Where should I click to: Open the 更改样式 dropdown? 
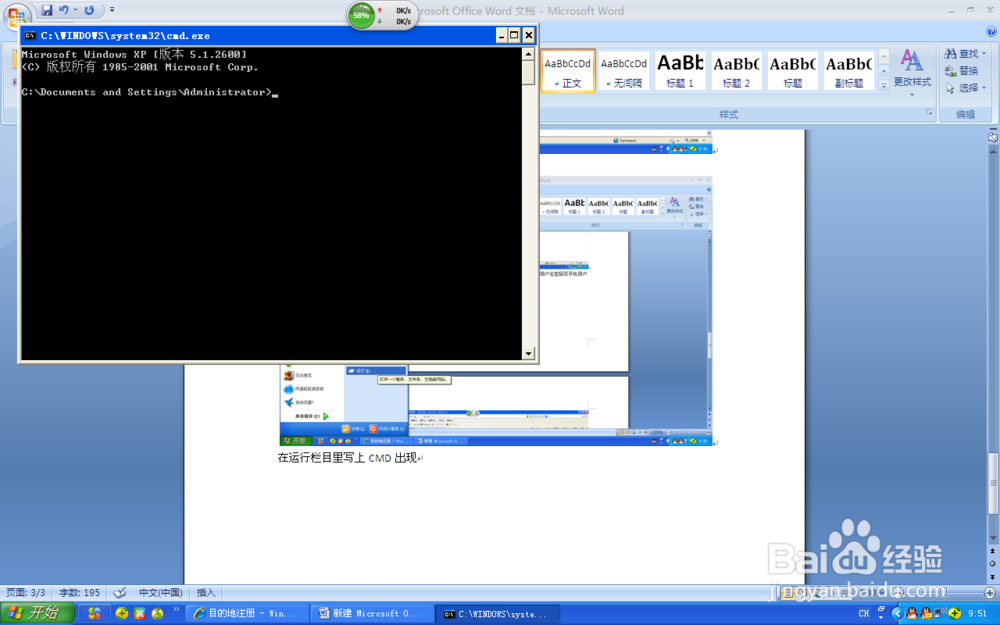[912, 73]
